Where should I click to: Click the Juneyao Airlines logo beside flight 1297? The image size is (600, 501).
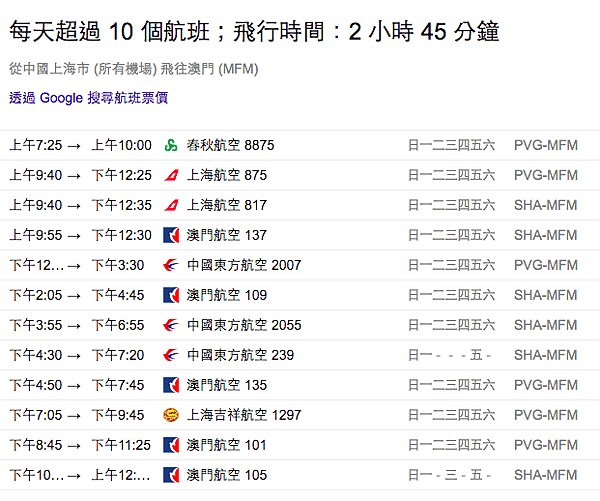[171, 415]
